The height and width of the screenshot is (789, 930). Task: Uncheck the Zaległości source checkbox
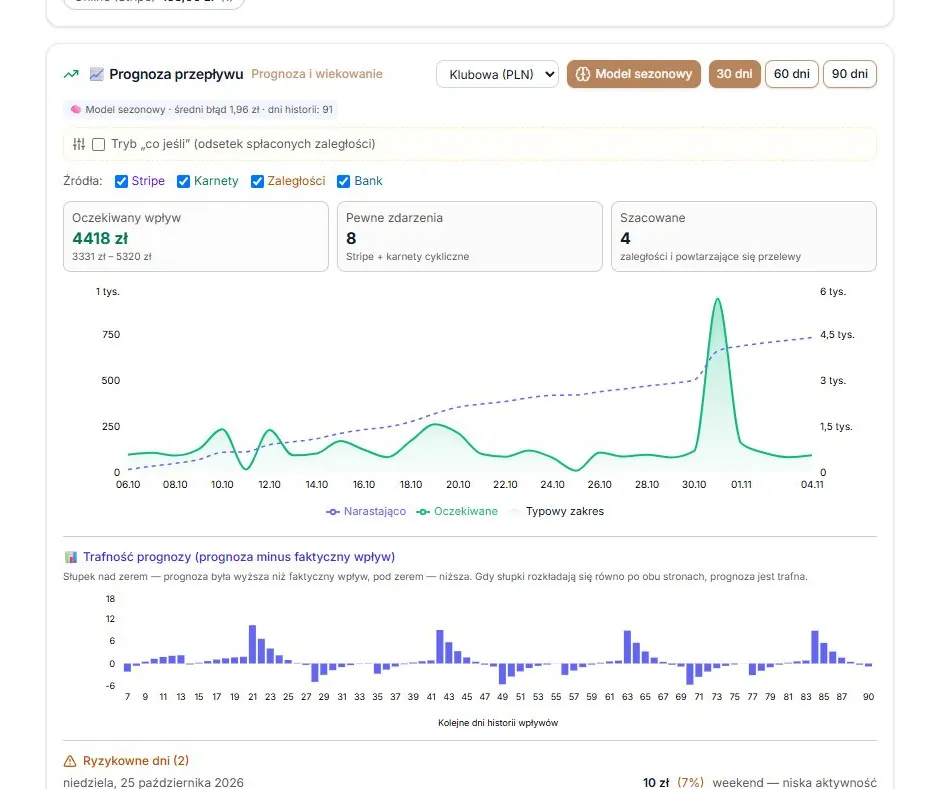(x=257, y=182)
